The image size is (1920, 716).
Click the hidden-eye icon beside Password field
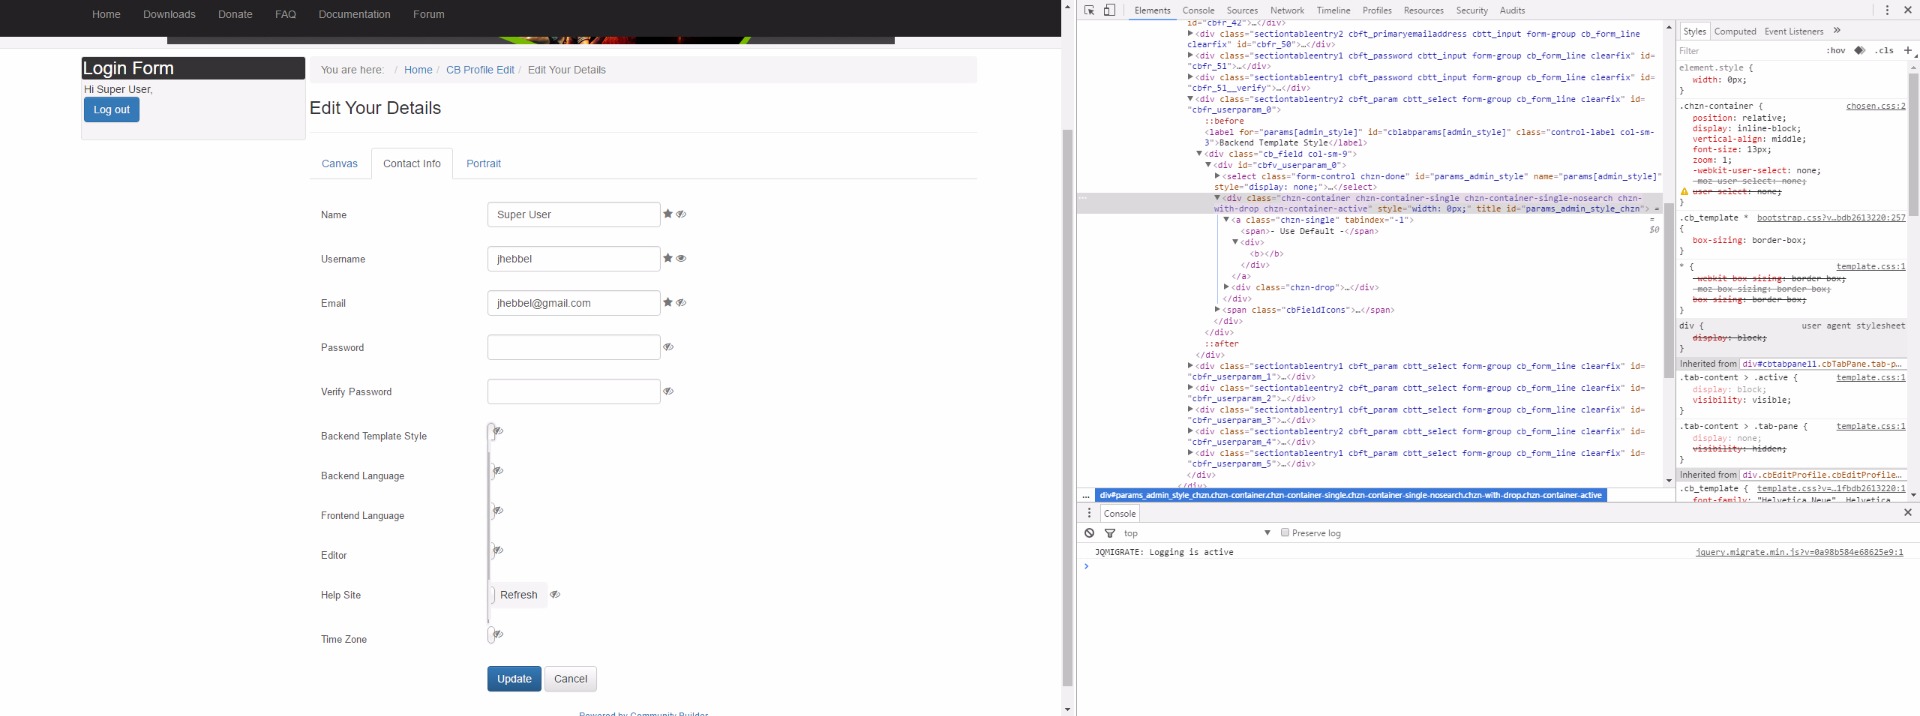[668, 347]
